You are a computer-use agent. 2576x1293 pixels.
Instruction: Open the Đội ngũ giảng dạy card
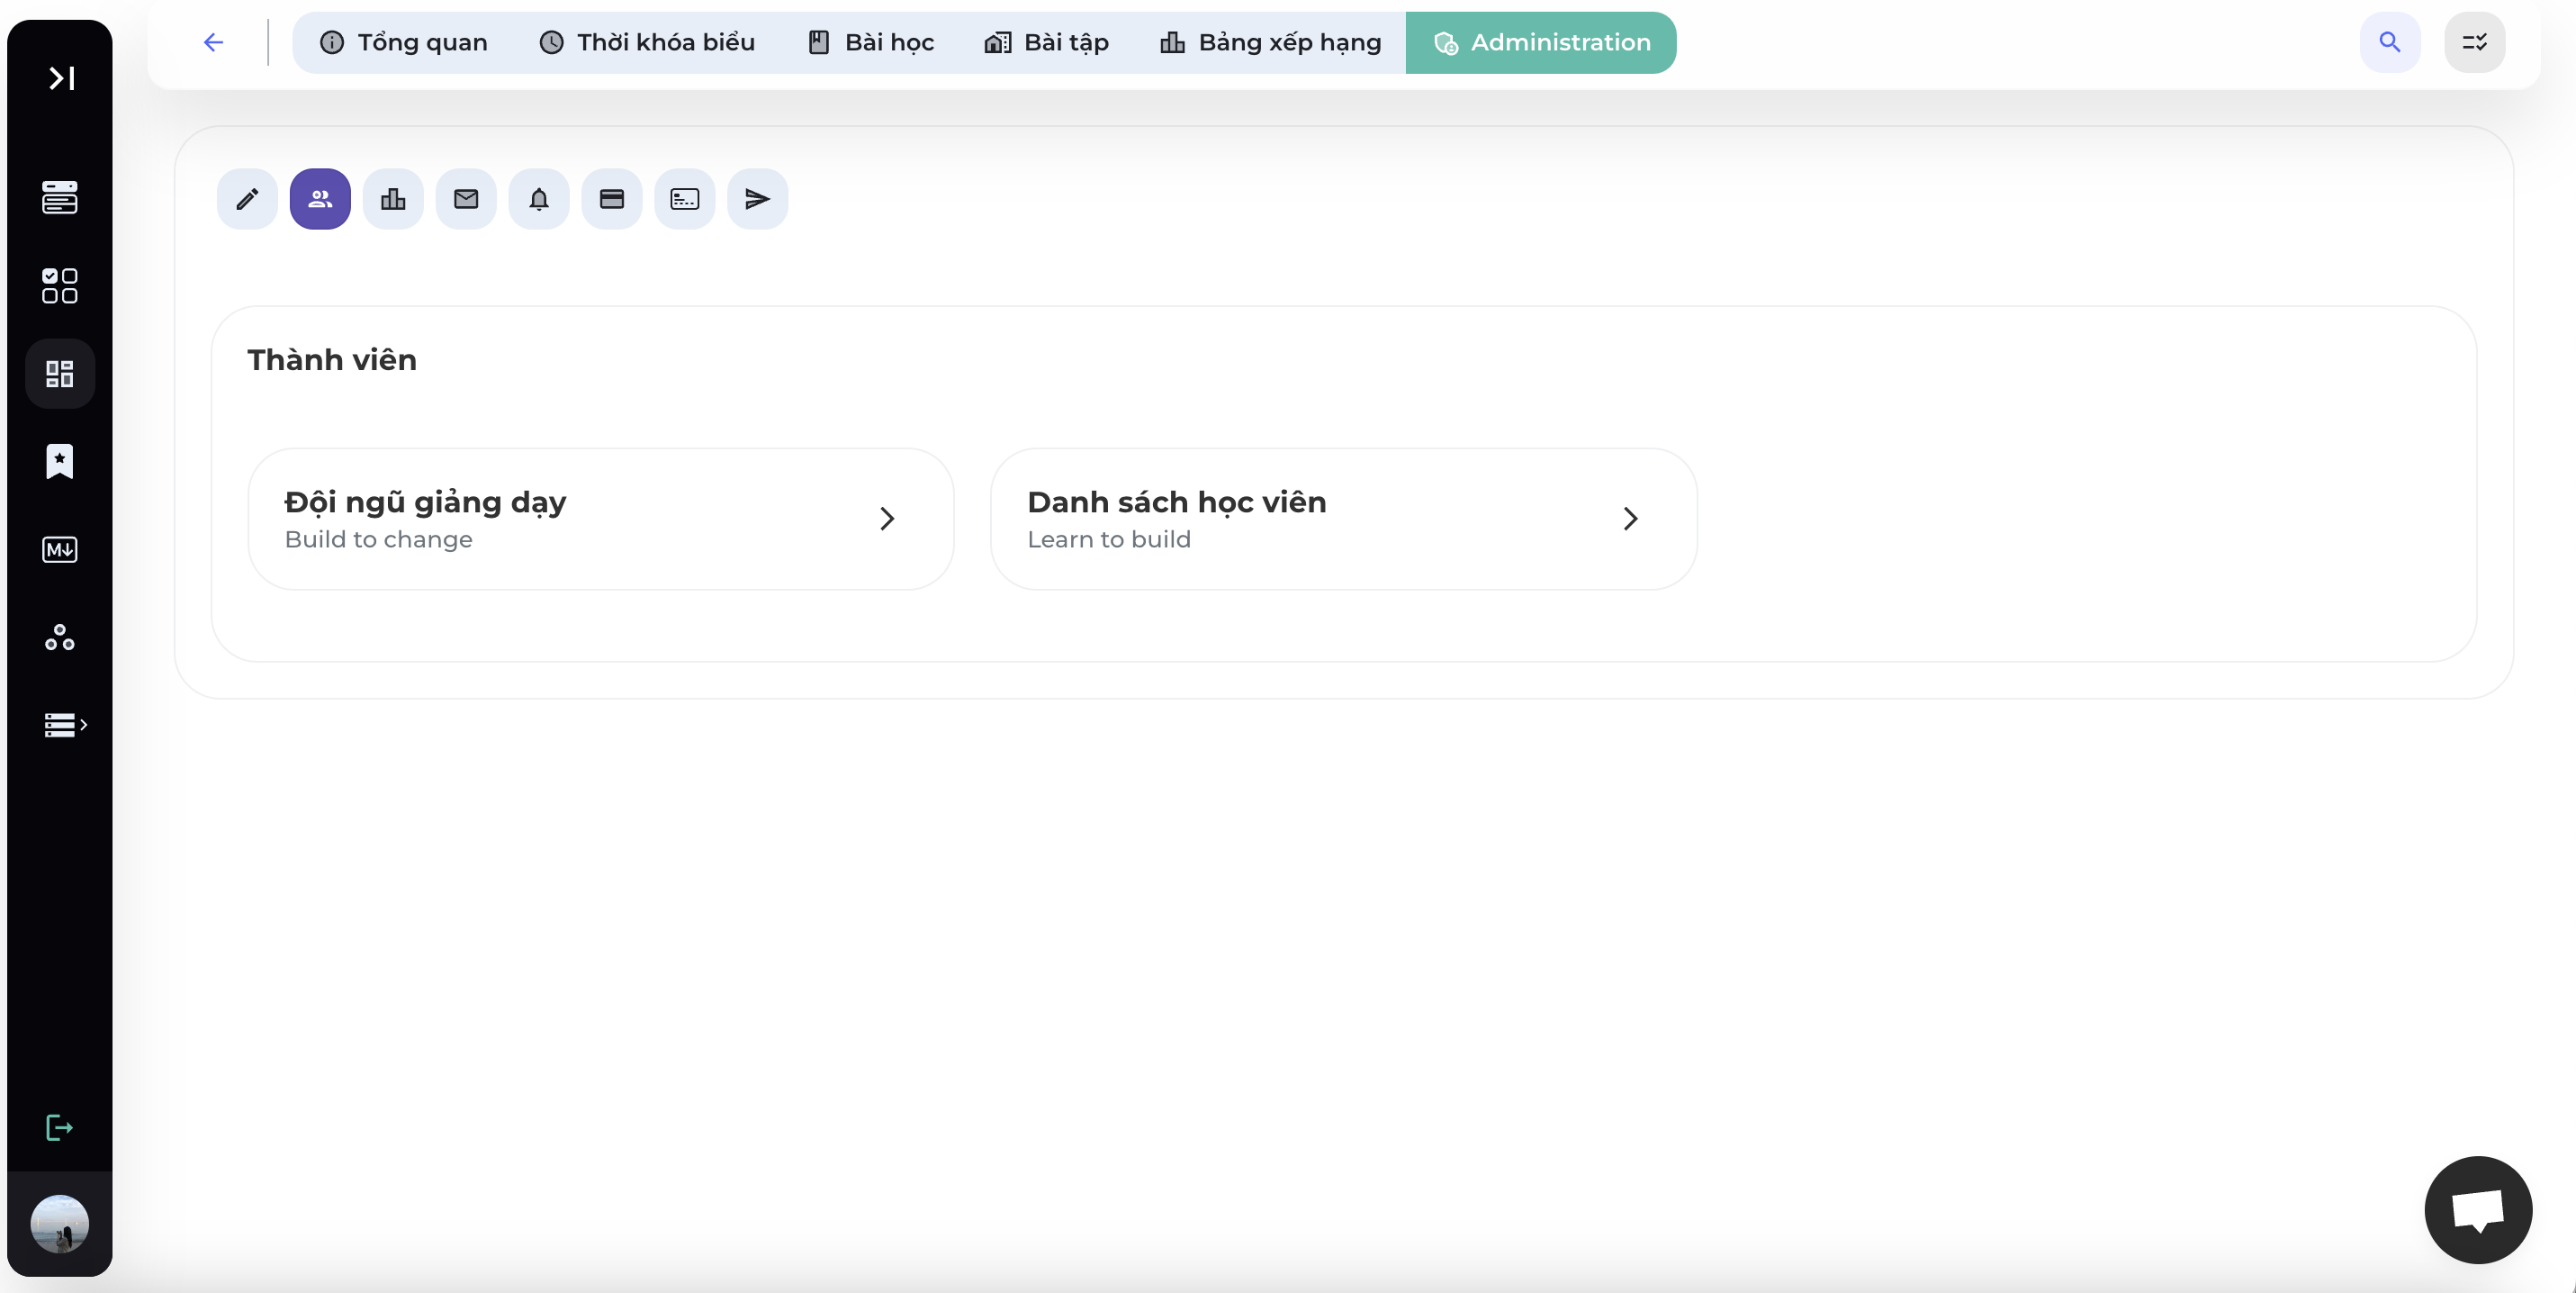pyautogui.click(x=601, y=519)
